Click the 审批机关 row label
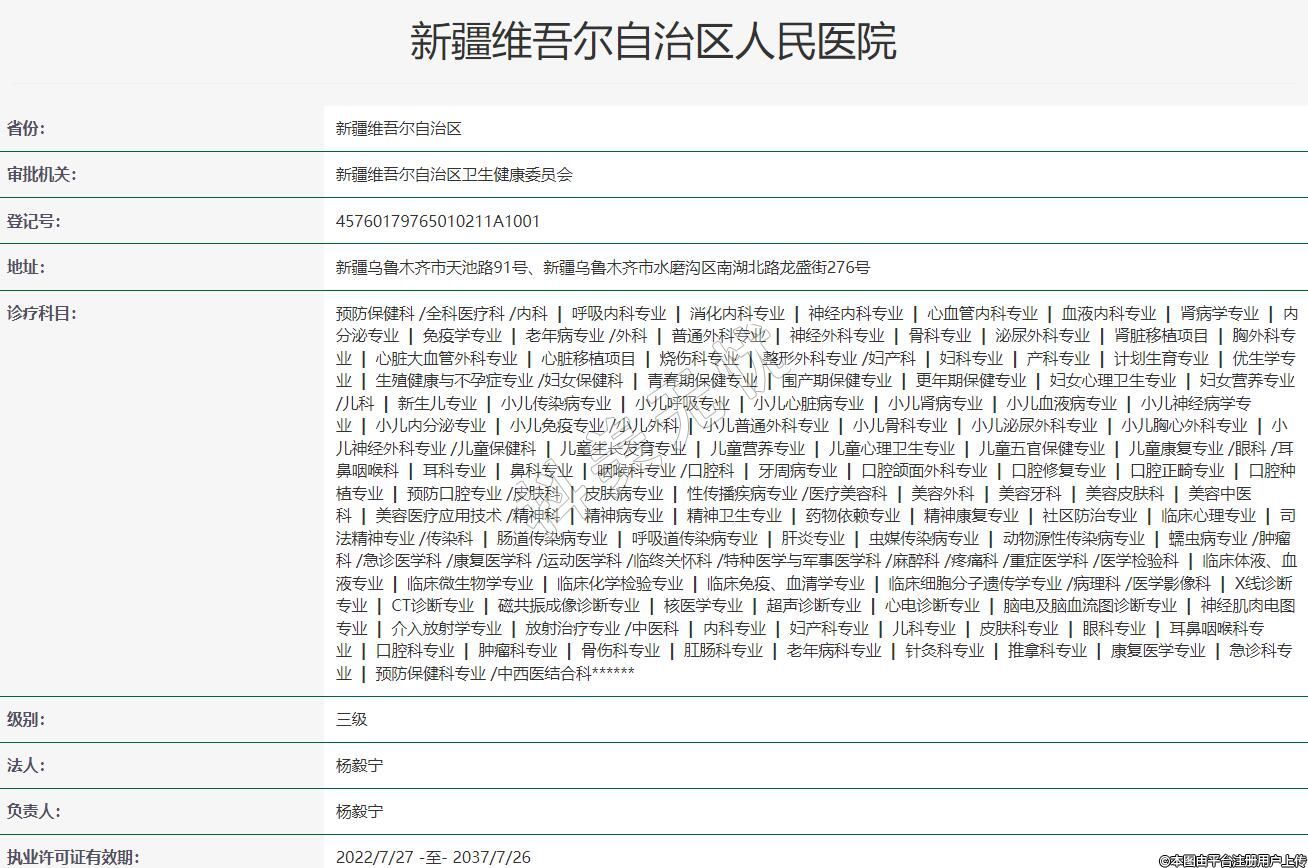Screen dimensions: 1308x868 coord(41,174)
